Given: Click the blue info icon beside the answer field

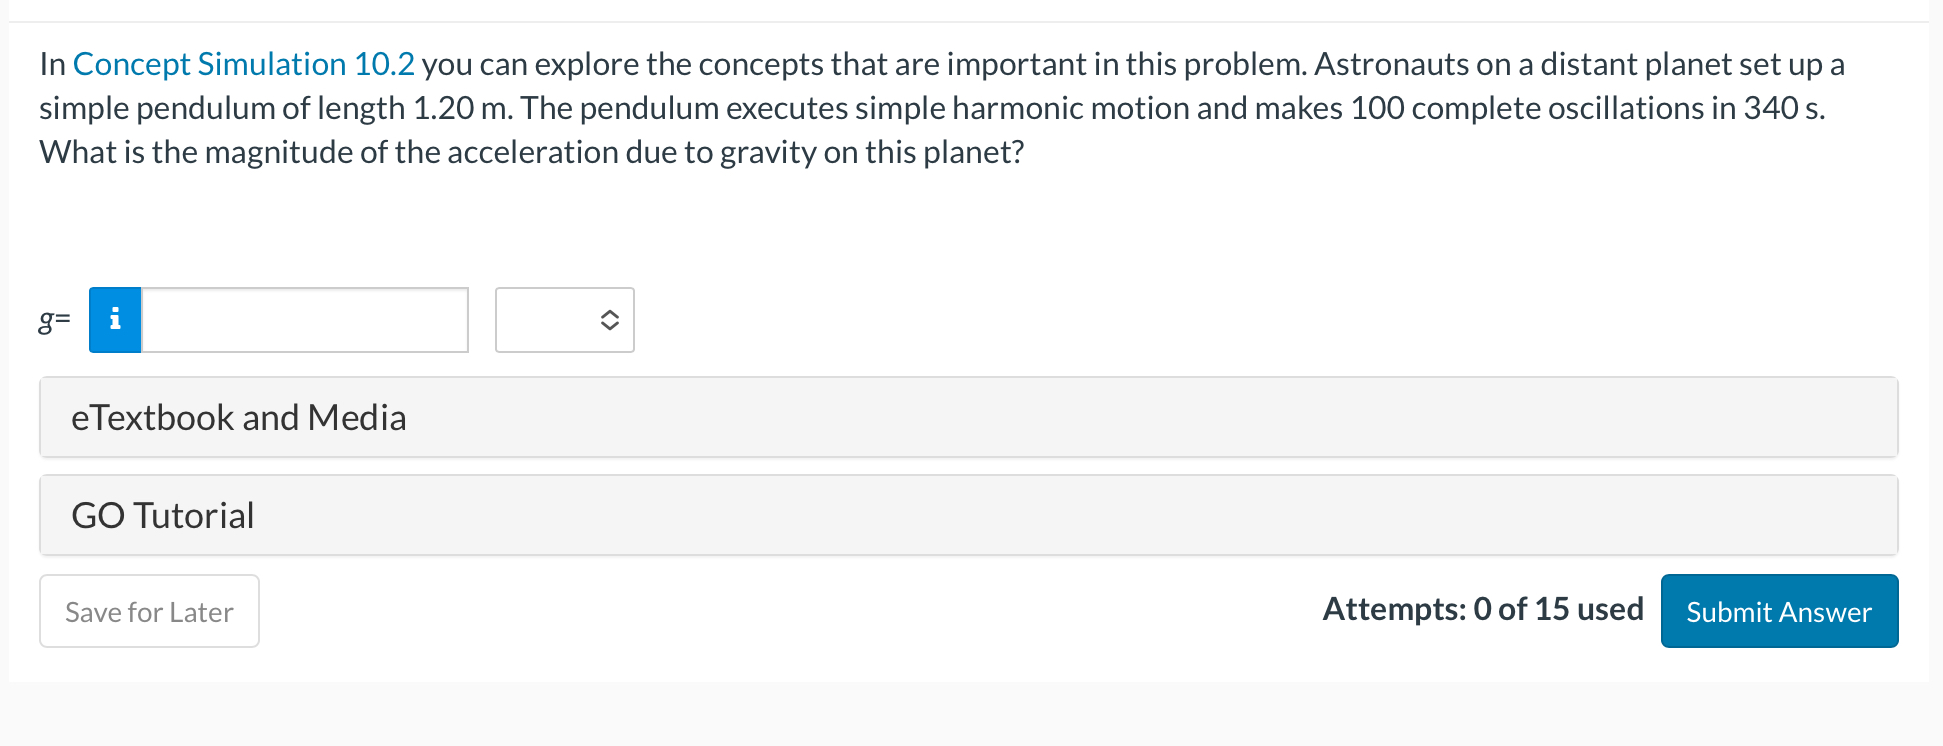Looking at the screenshot, I should coord(114,320).
